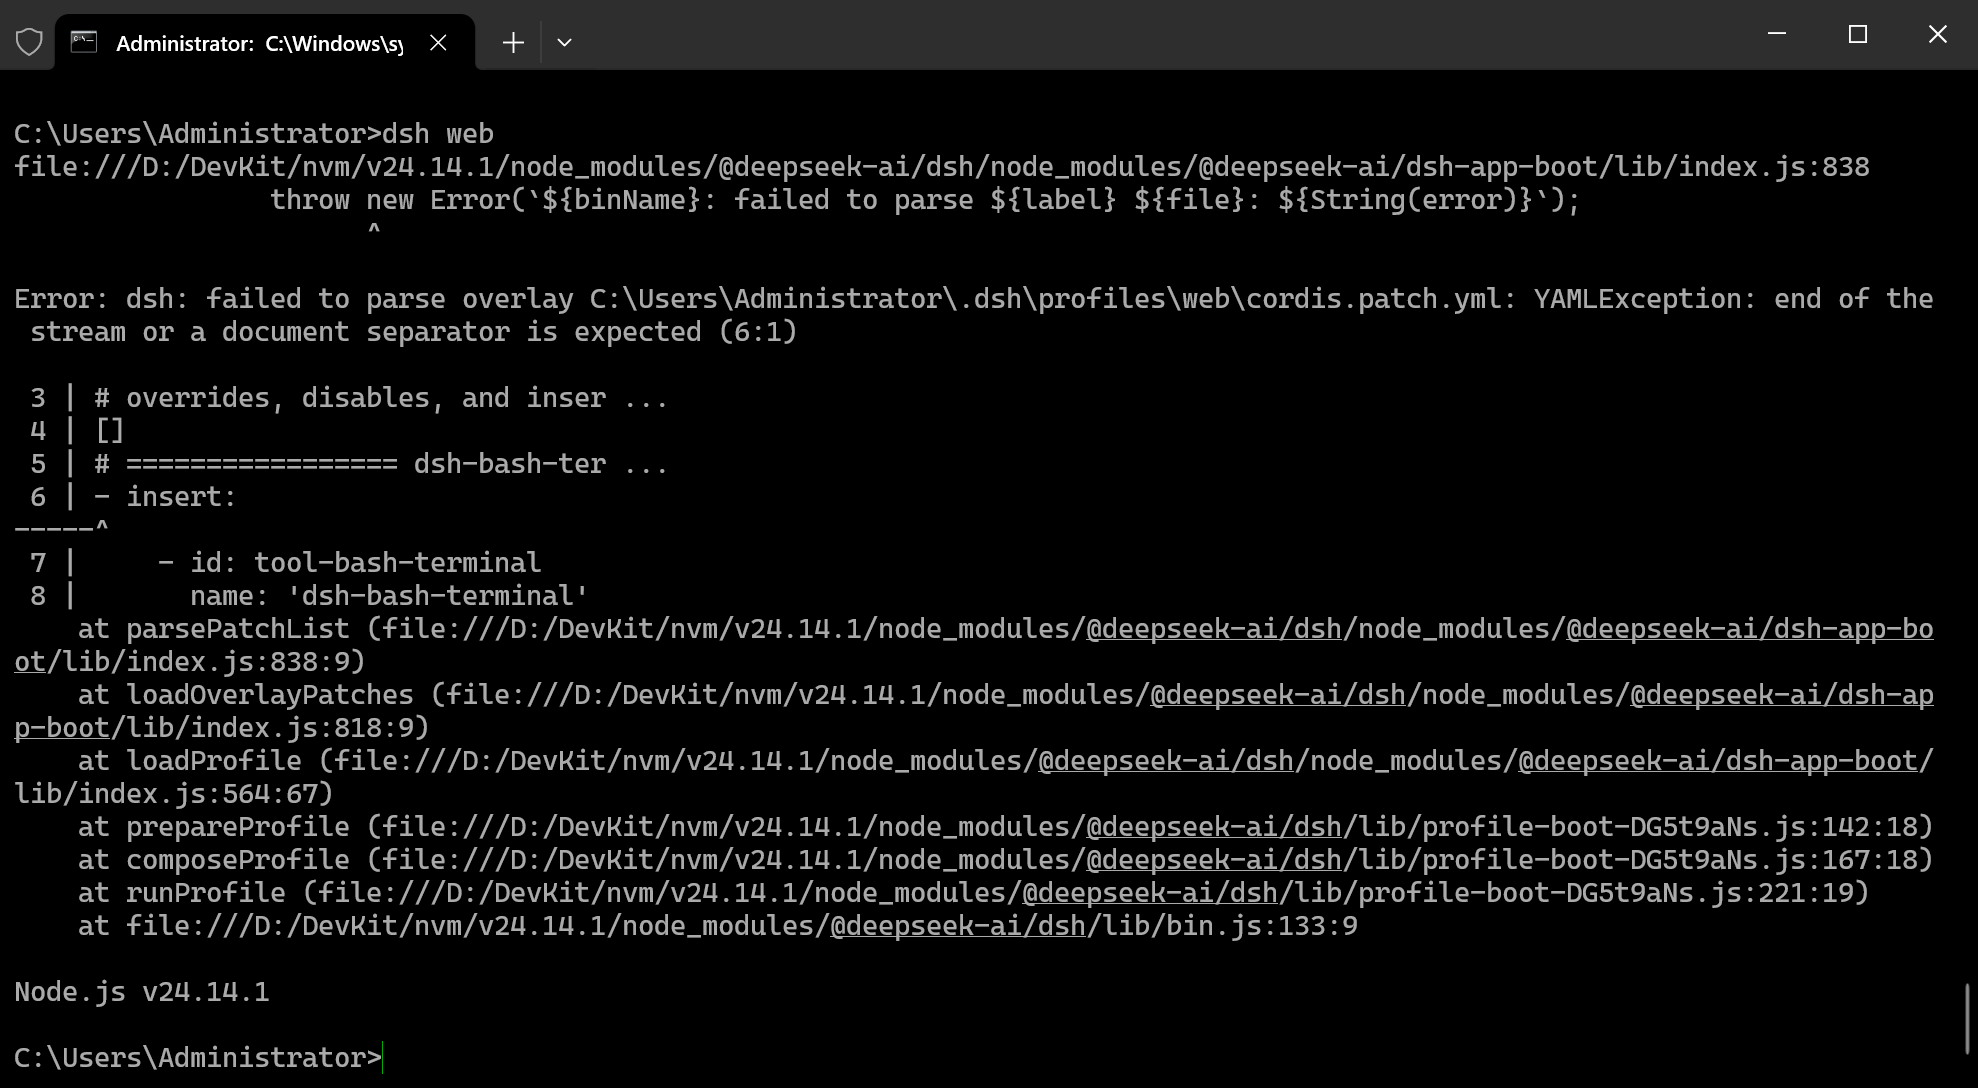Click the 'throw new Error' source line
1978x1088 pixels.
coord(925,200)
